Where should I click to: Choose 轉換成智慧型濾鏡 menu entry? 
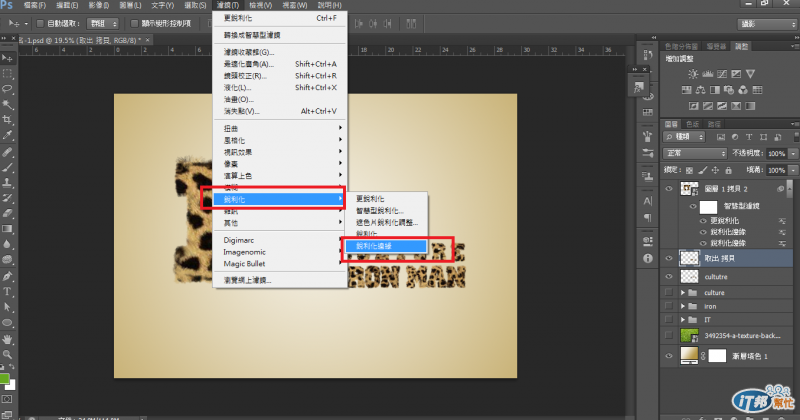click(x=280, y=35)
